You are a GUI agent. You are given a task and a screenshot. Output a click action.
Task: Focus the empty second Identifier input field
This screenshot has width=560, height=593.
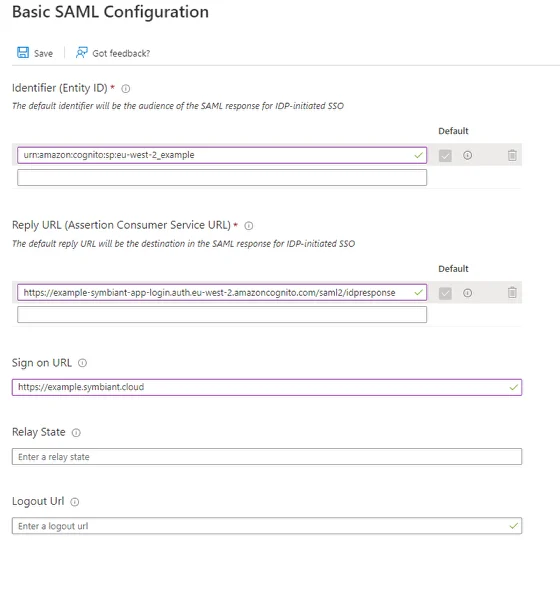point(222,178)
